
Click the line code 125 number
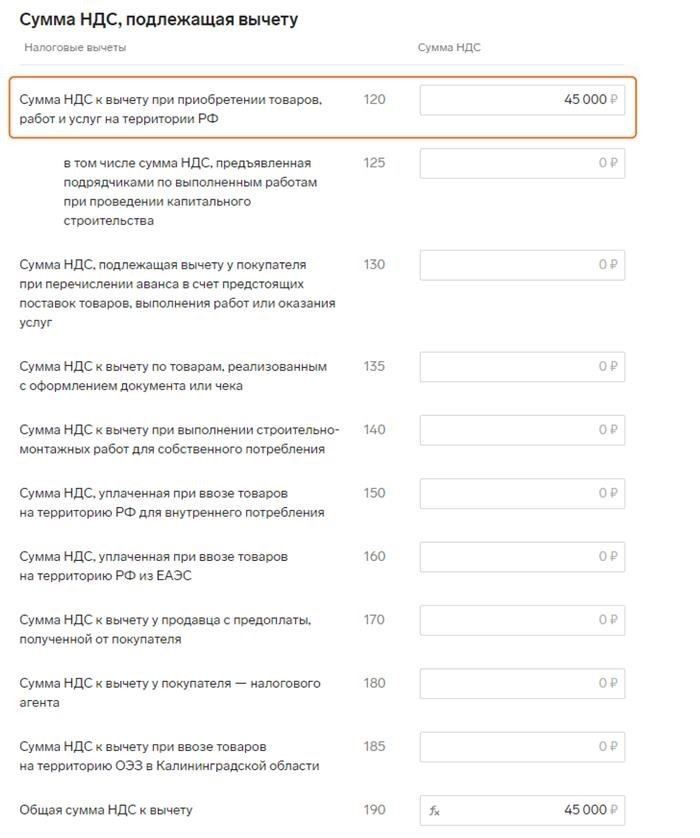pos(374,163)
